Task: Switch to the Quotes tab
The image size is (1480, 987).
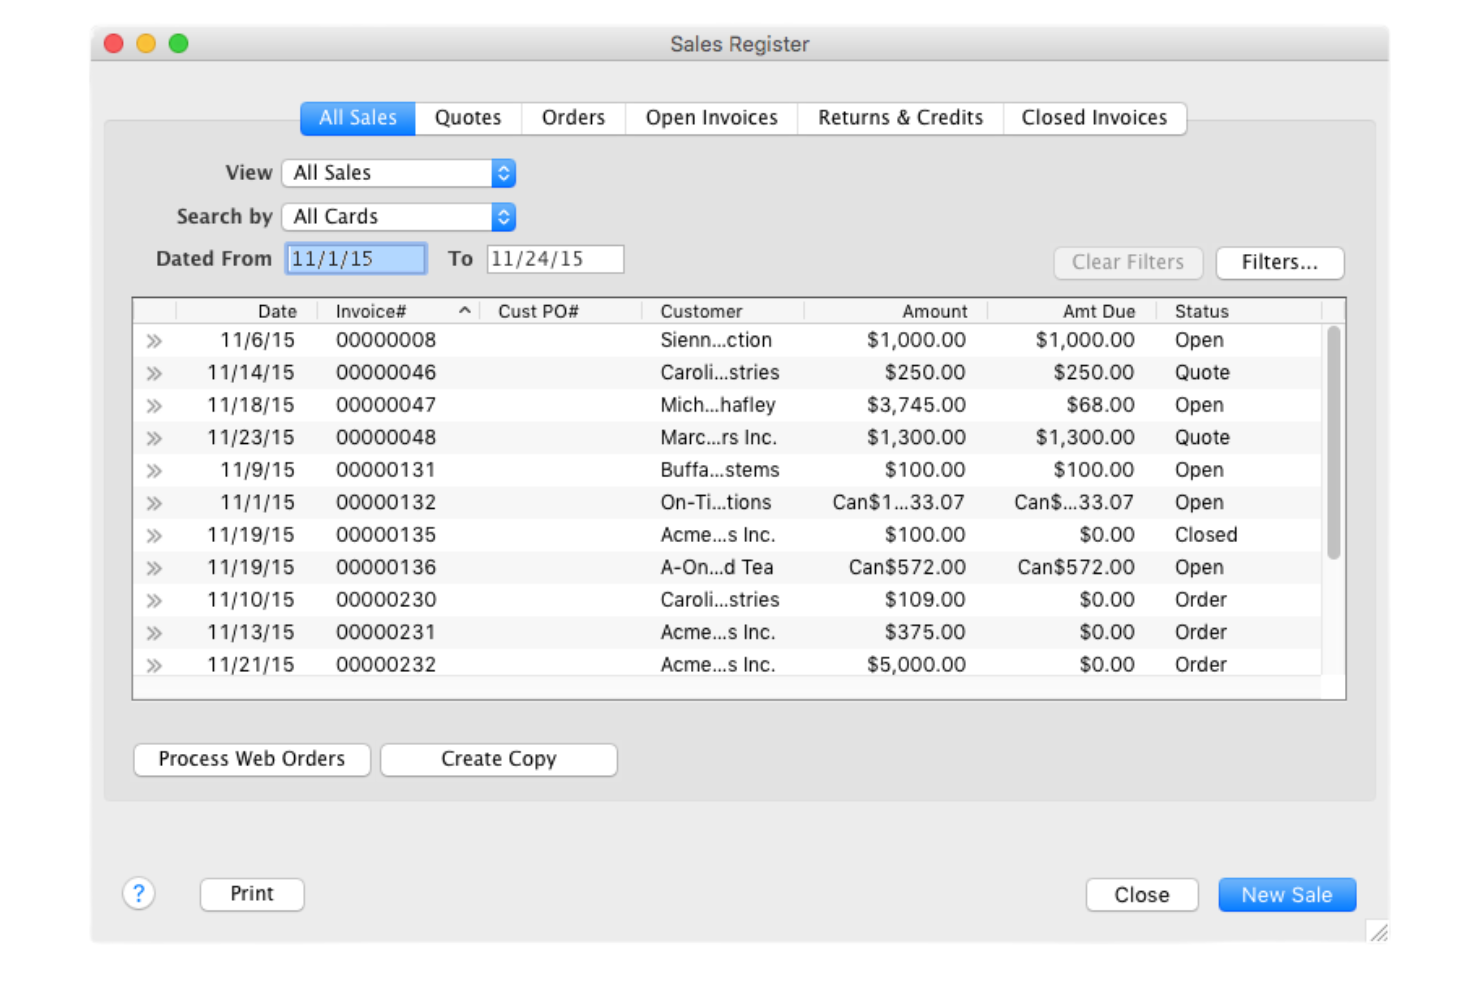Action: [468, 118]
